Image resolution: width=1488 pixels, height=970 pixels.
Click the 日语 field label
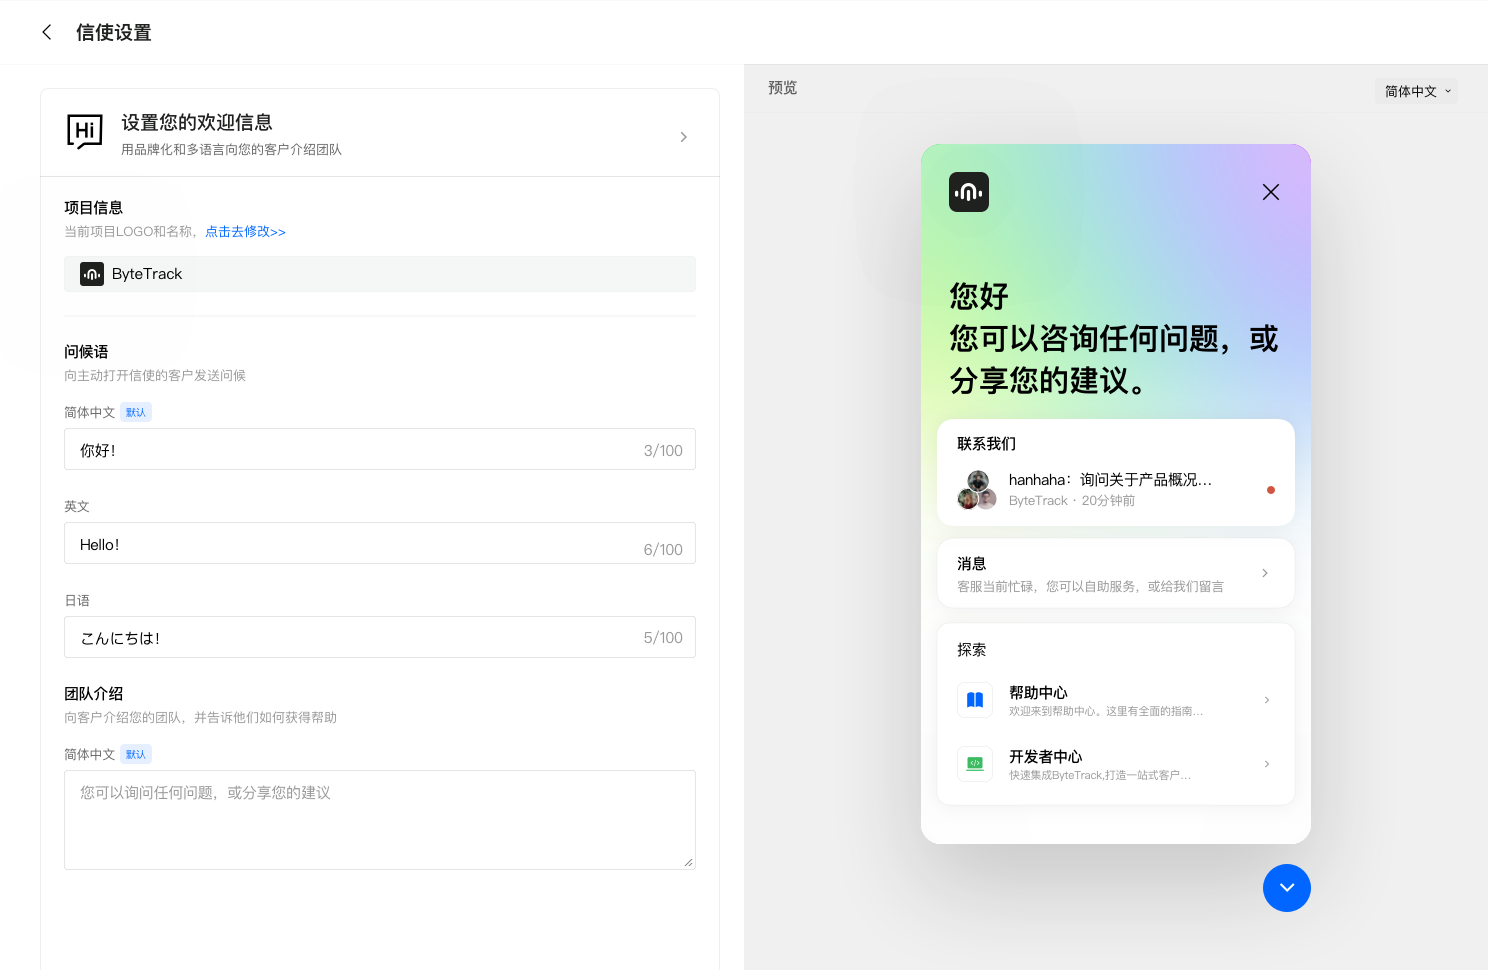[x=77, y=600]
